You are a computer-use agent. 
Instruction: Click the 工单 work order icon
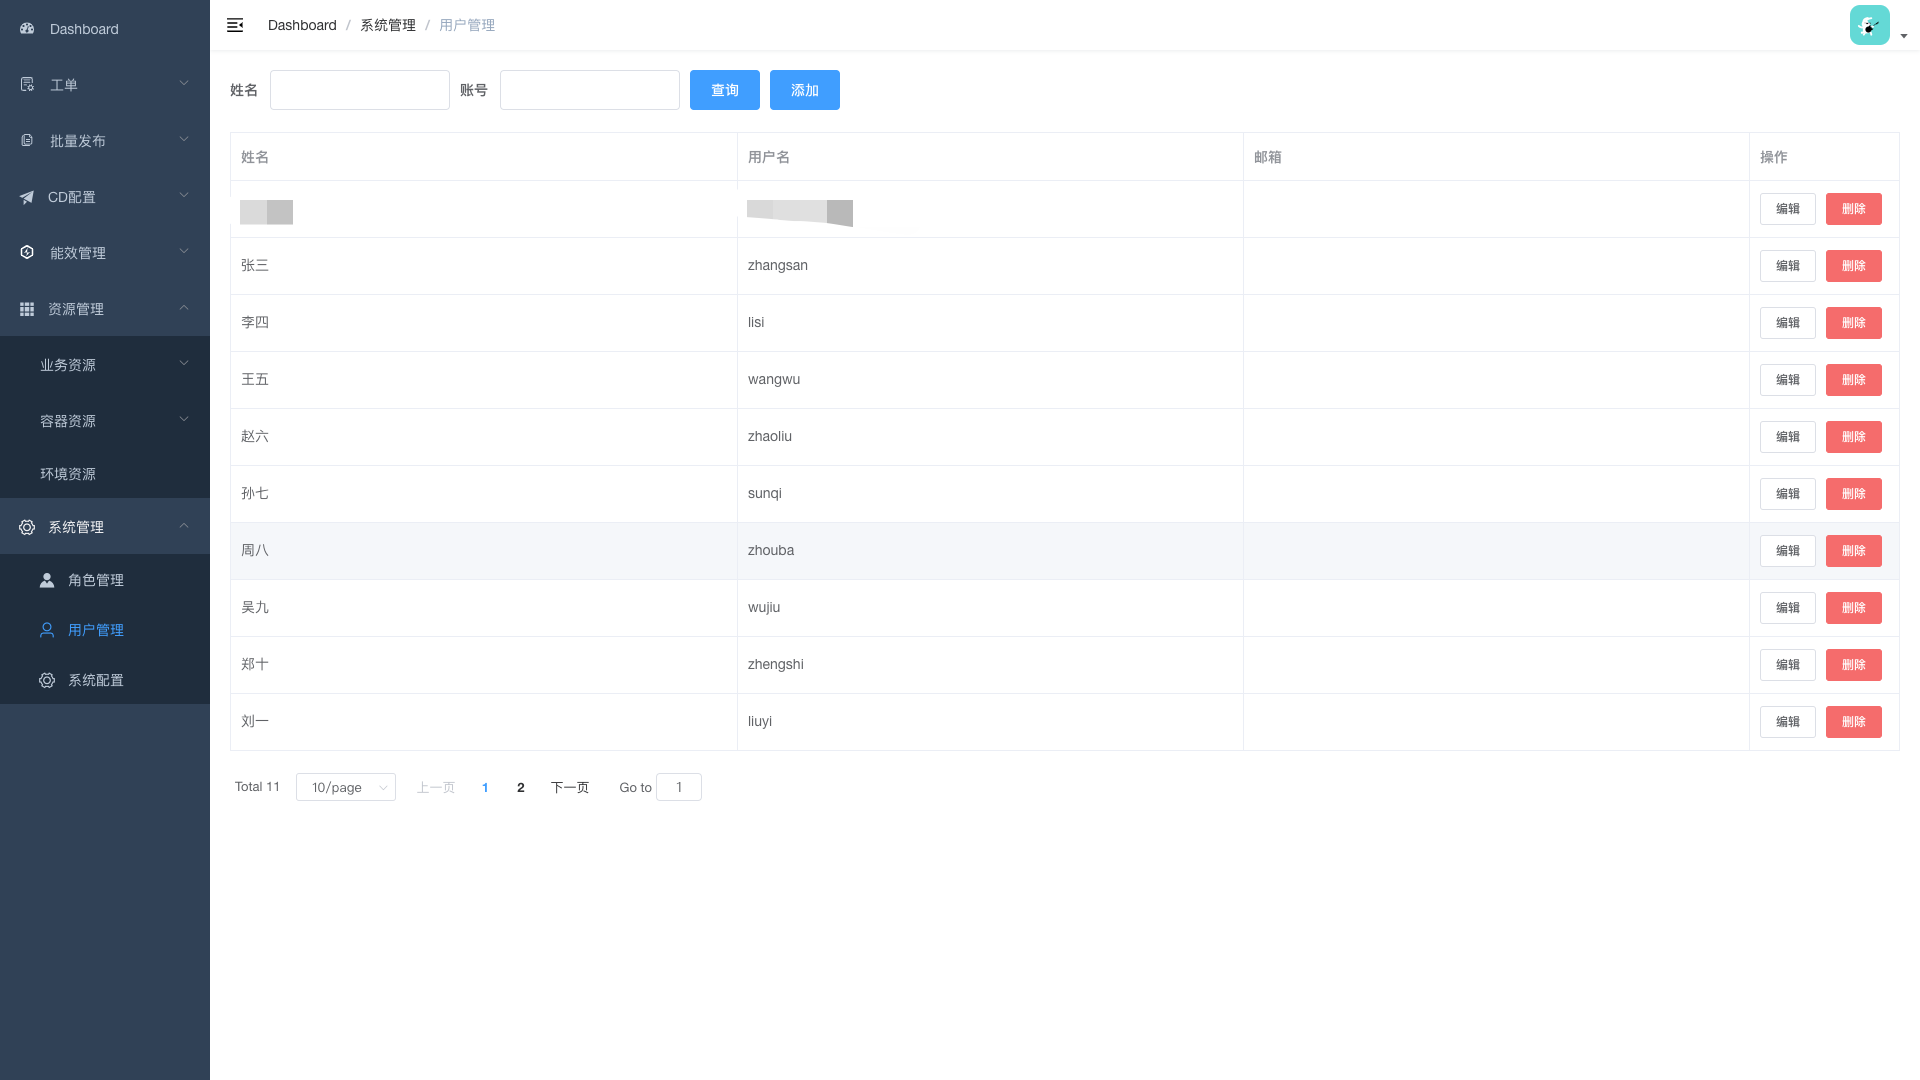[x=27, y=85]
